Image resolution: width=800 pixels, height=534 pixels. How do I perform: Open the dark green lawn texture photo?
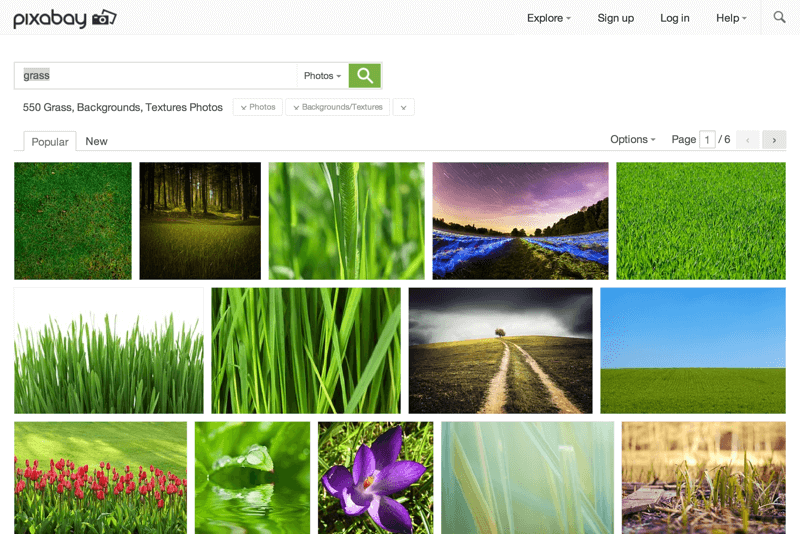point(73,221)
